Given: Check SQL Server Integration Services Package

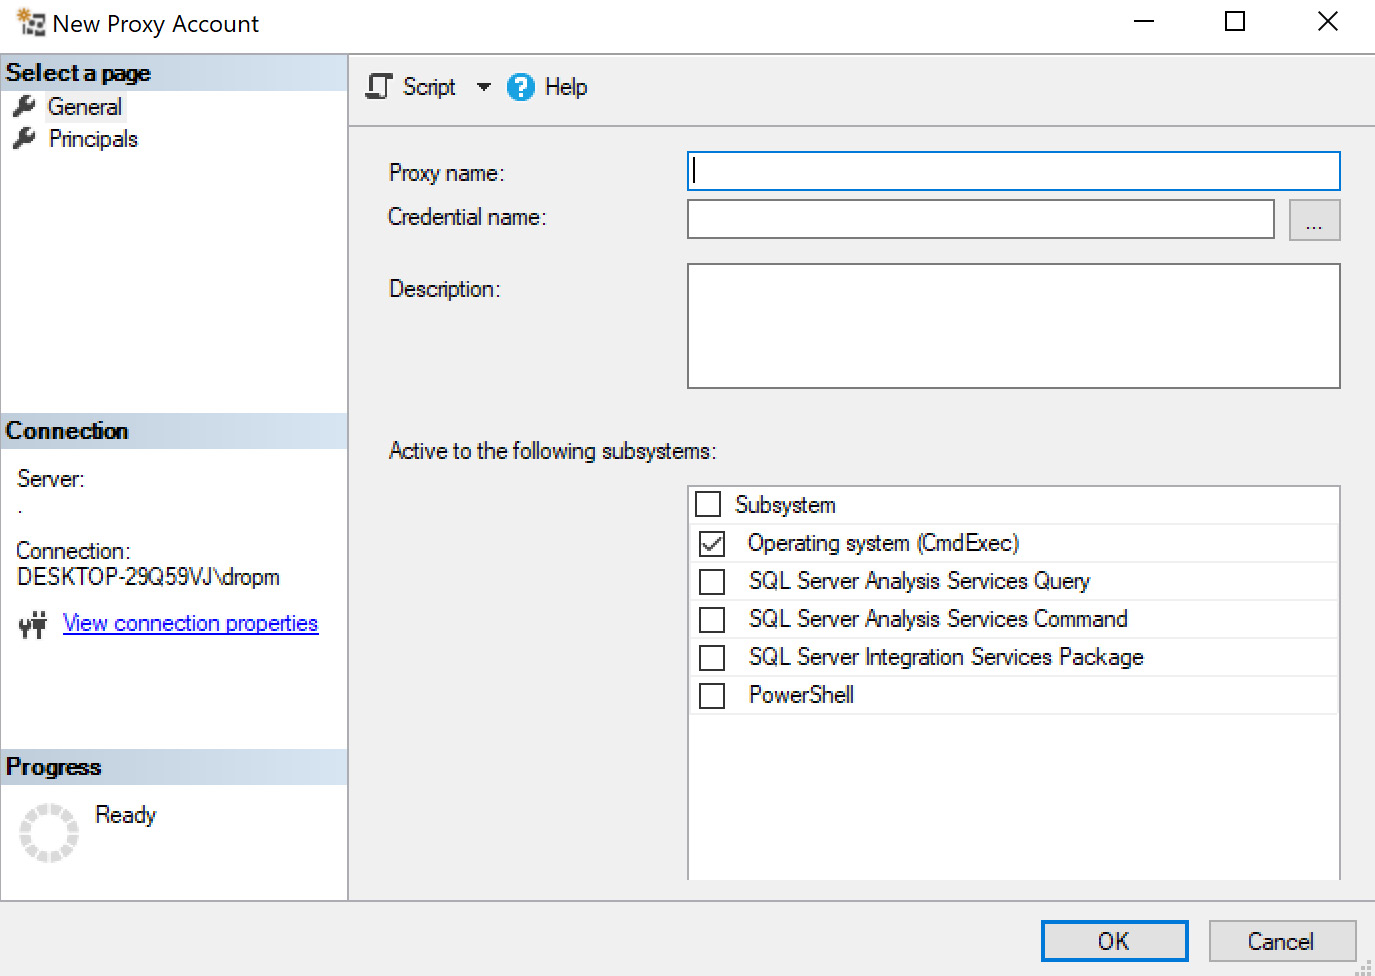Looking at the screenshot, I should pos(712,657).
